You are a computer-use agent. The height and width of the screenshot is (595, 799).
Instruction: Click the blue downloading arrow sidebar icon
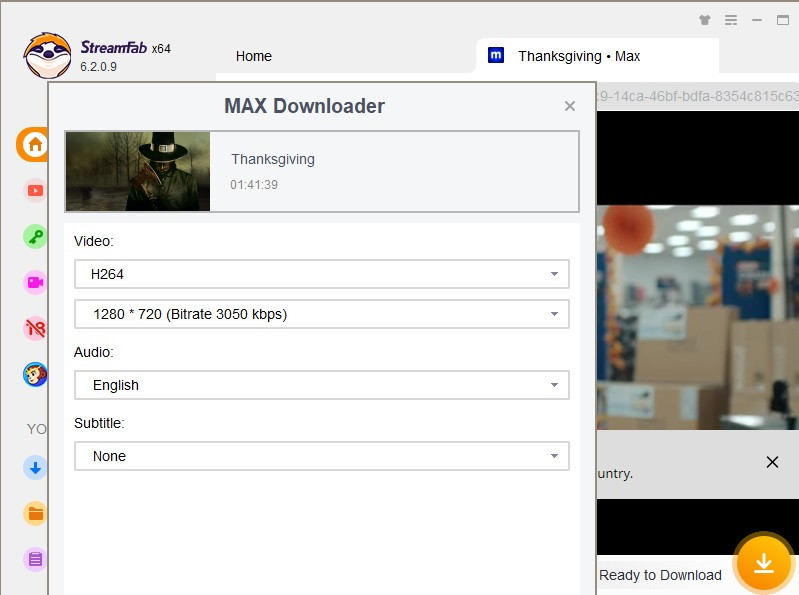(x=35, y=467)
